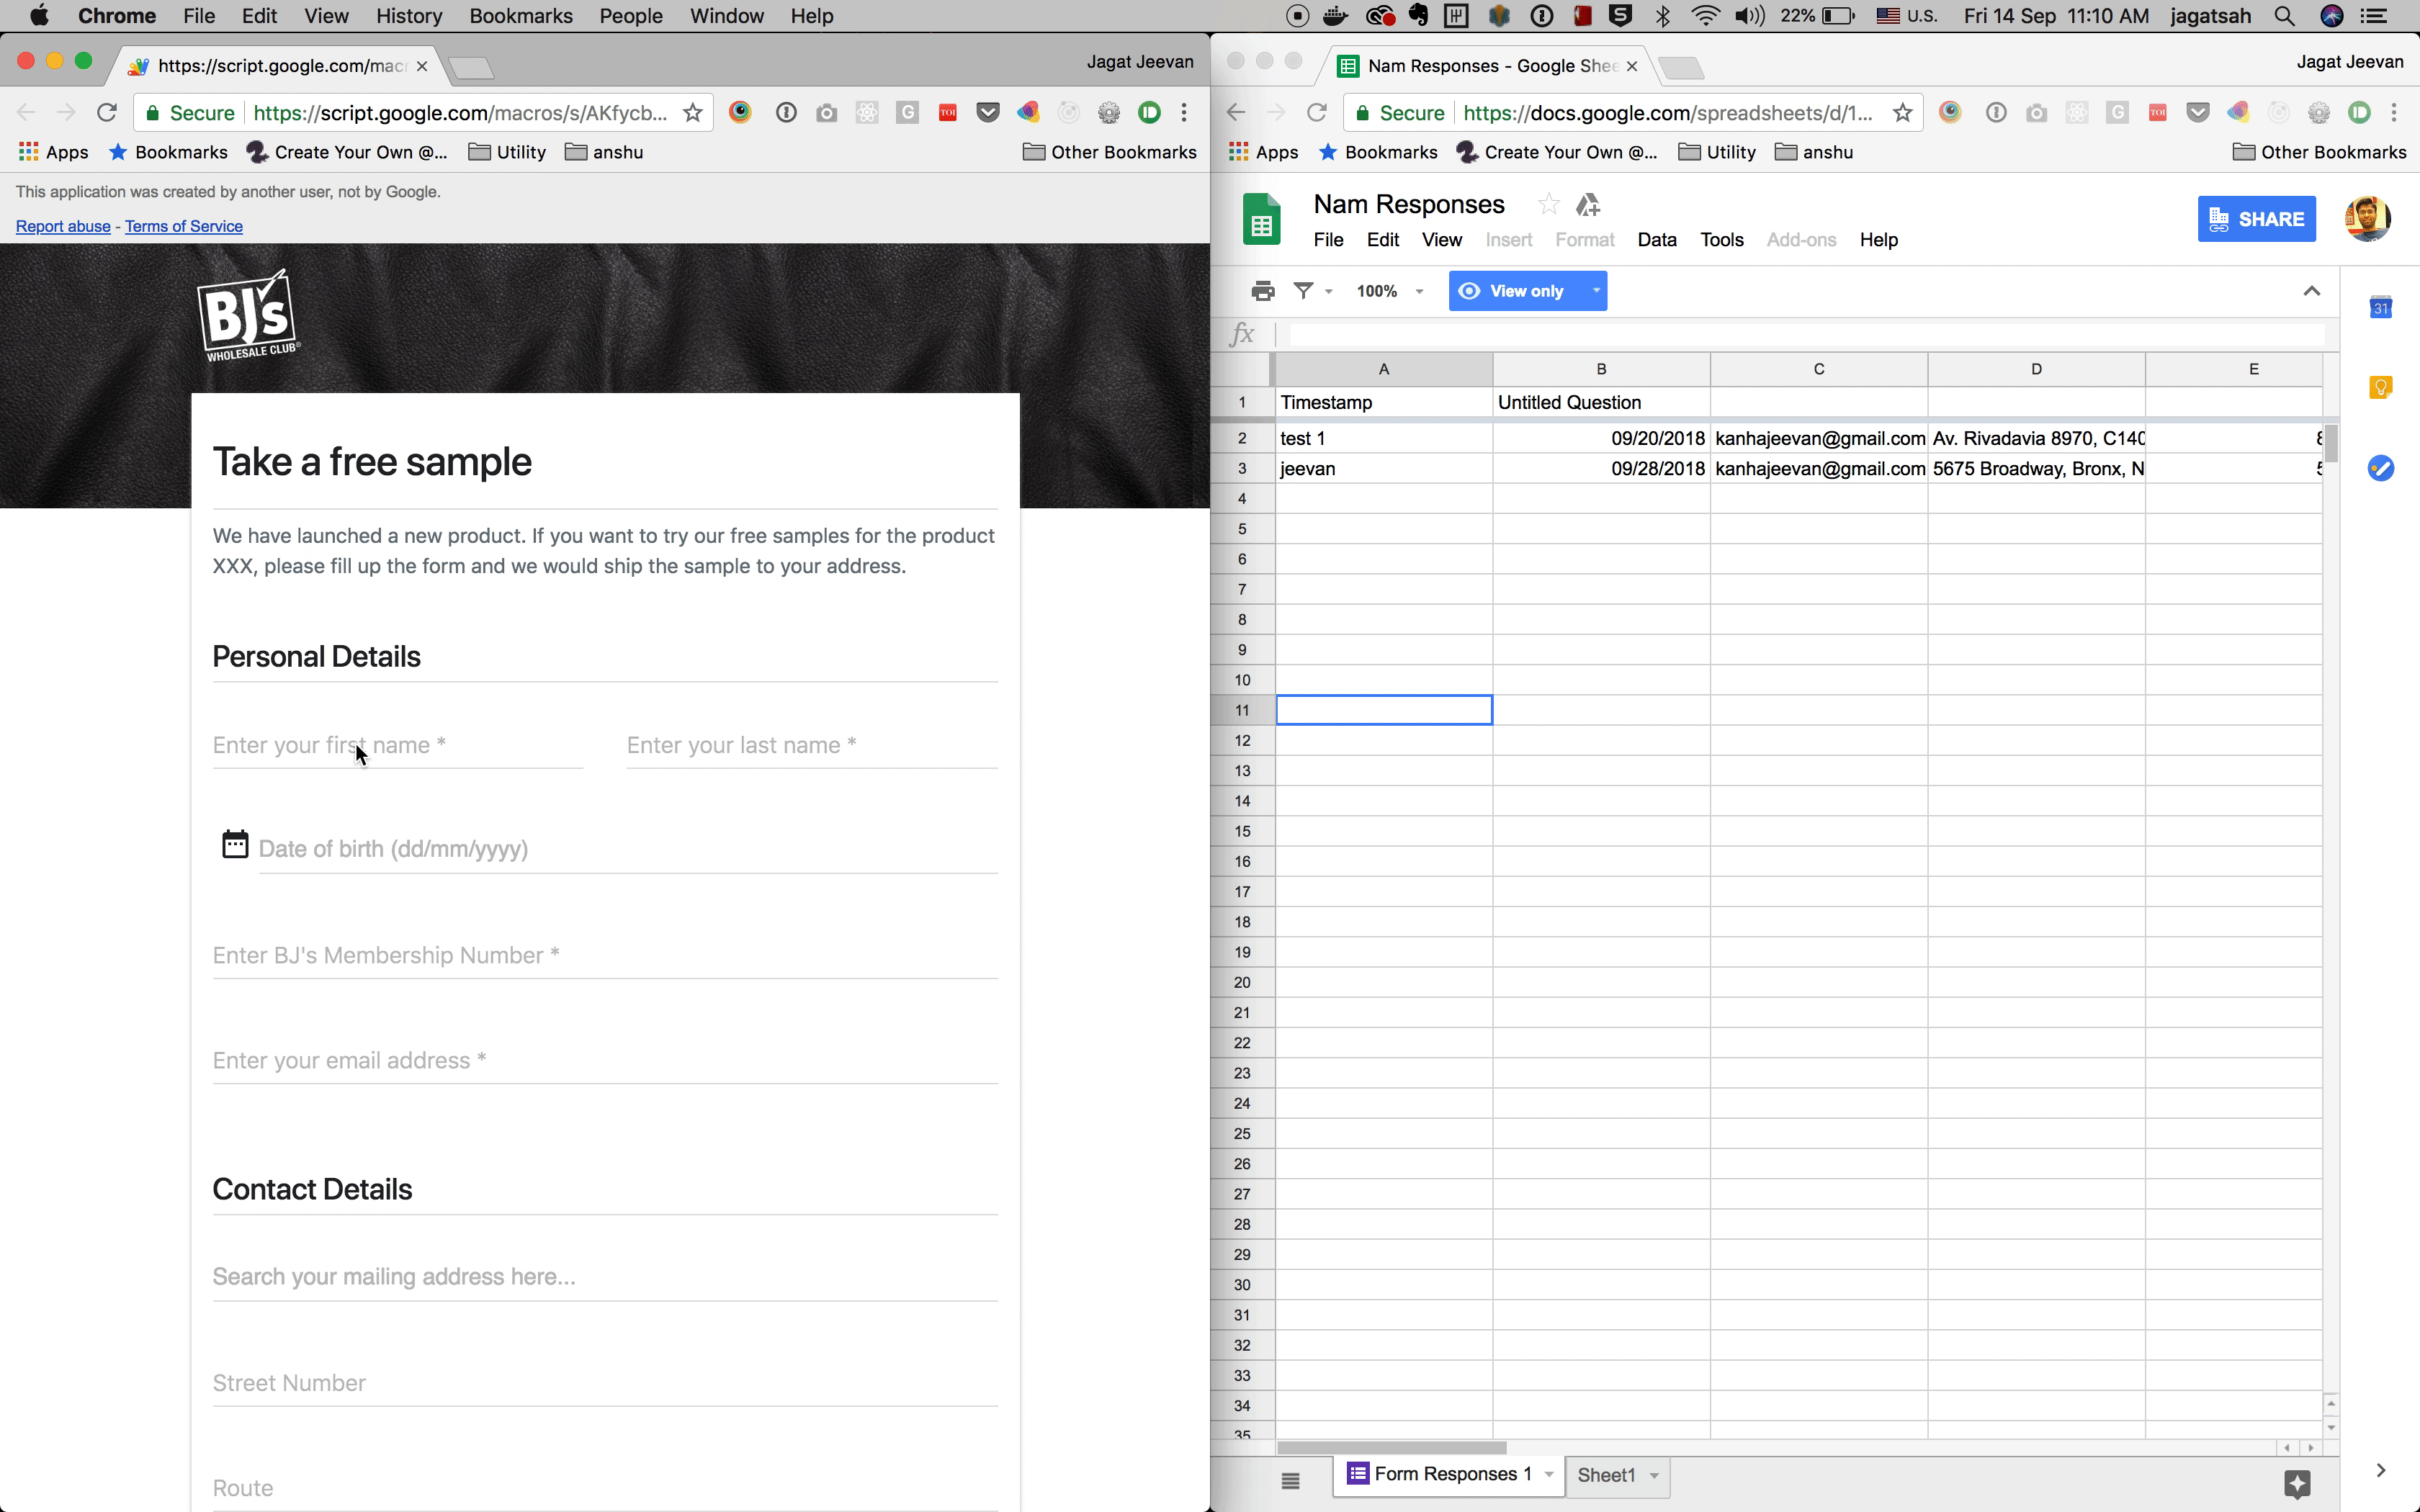Show the side panel with bottom chevron
The image size is (2420, 1512).
point(2381,1470)
